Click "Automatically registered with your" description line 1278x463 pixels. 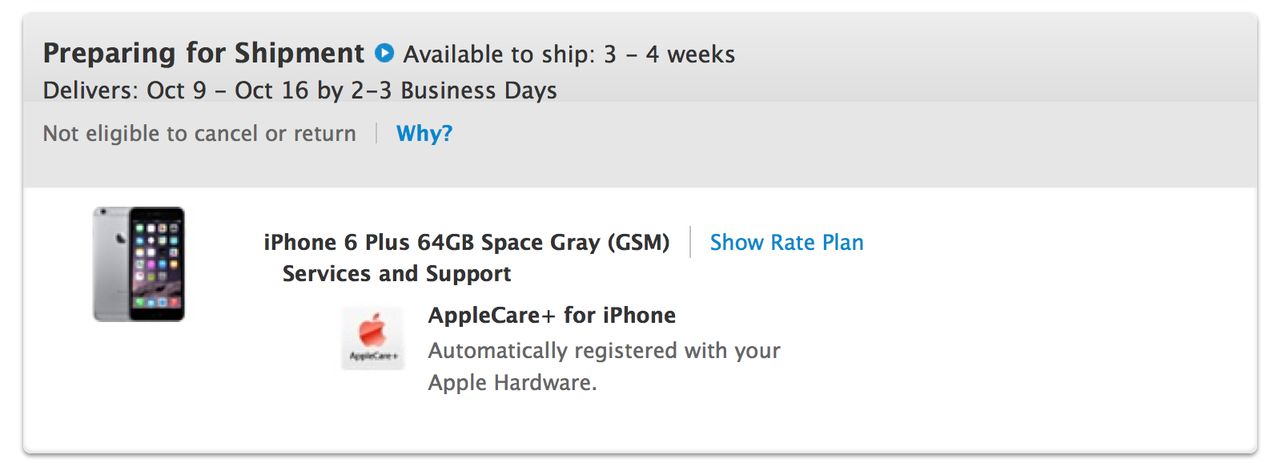pyautogui.click(x=603, y=351)
